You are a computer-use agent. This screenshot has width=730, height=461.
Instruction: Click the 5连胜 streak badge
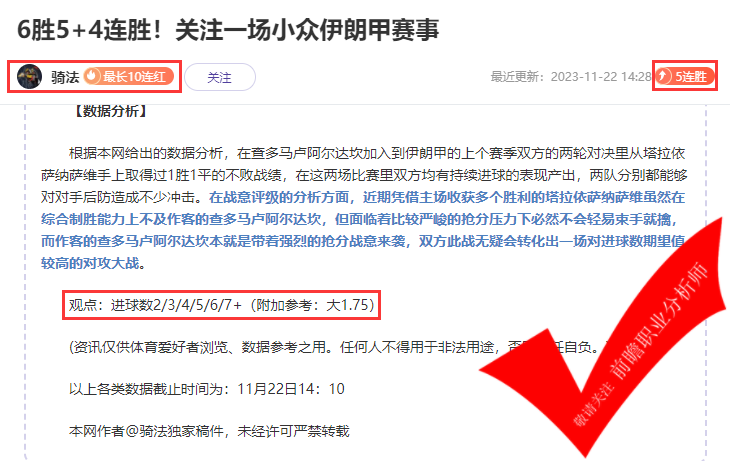click(684, 76)
